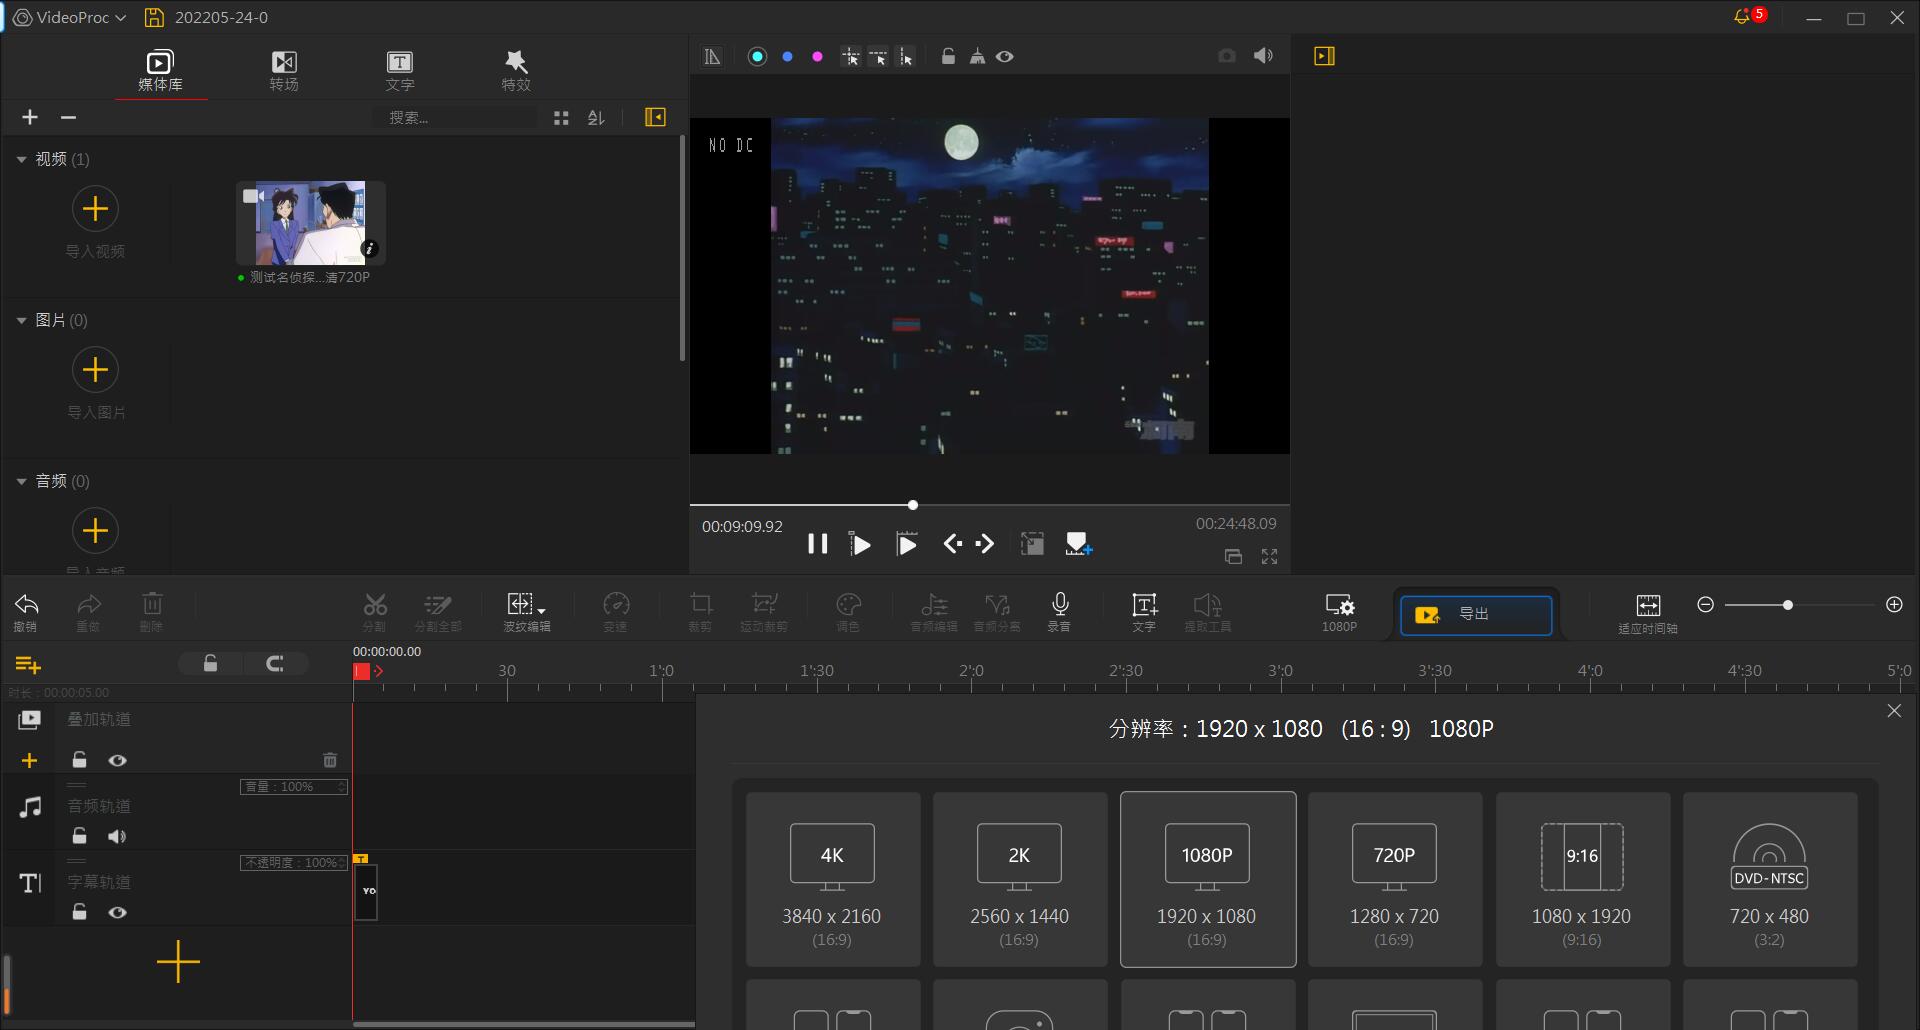Screen dimensions: 1920x1030
Task: Open the 1080P project settings
Action: pyautogui.click(x=1339, y=612)
